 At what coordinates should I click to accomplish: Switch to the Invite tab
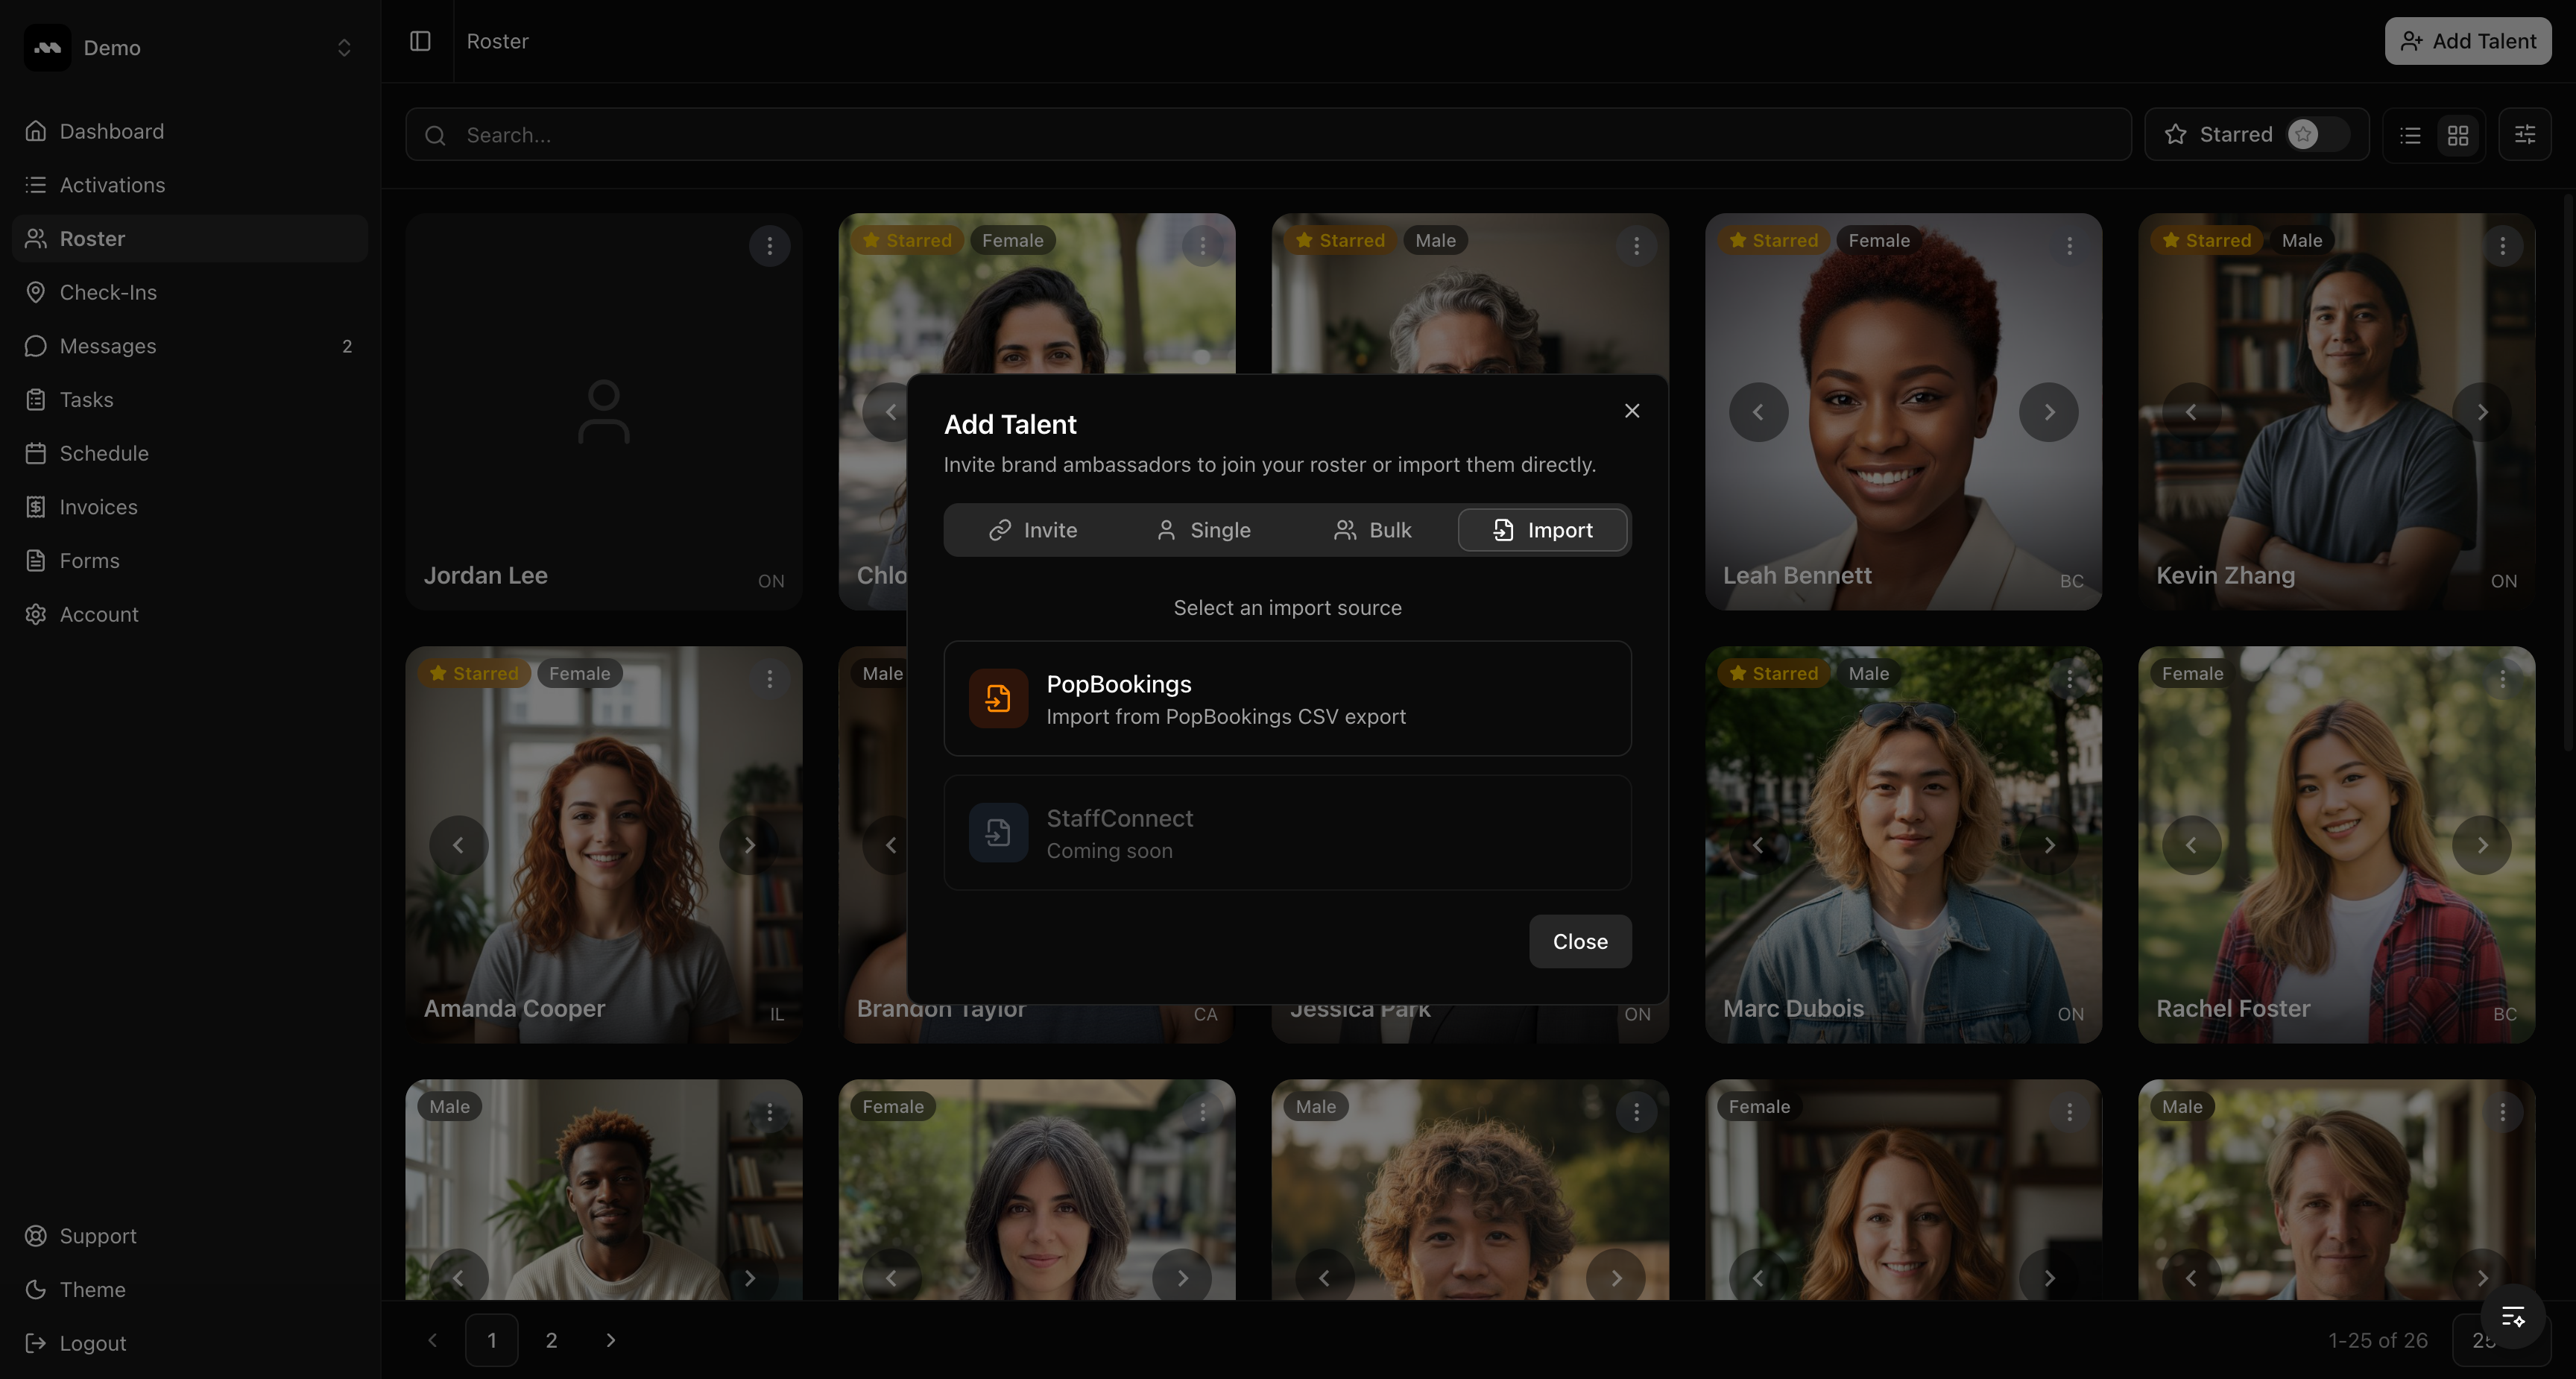(x=1032, y=530)
